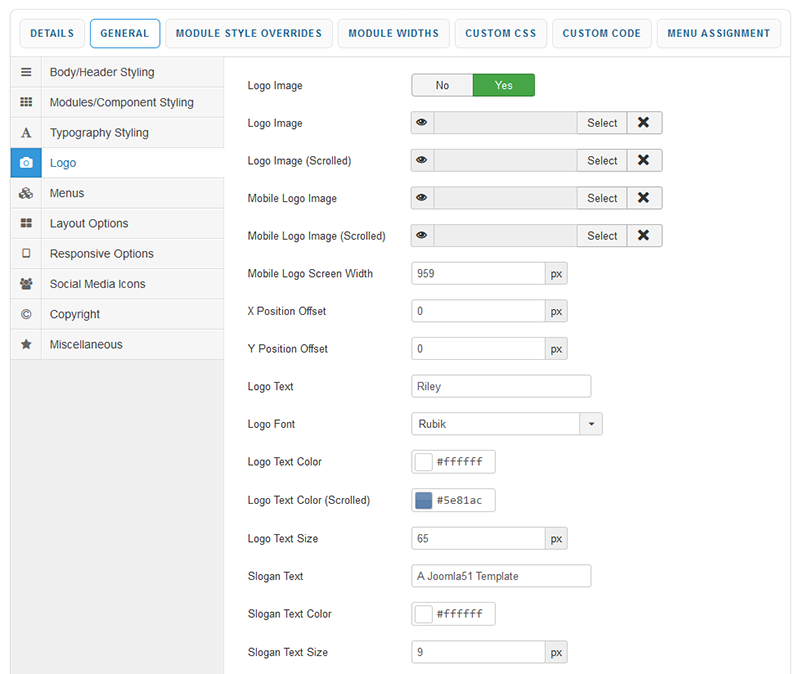Open the Social Media Icons people icon

coord(26,284)
